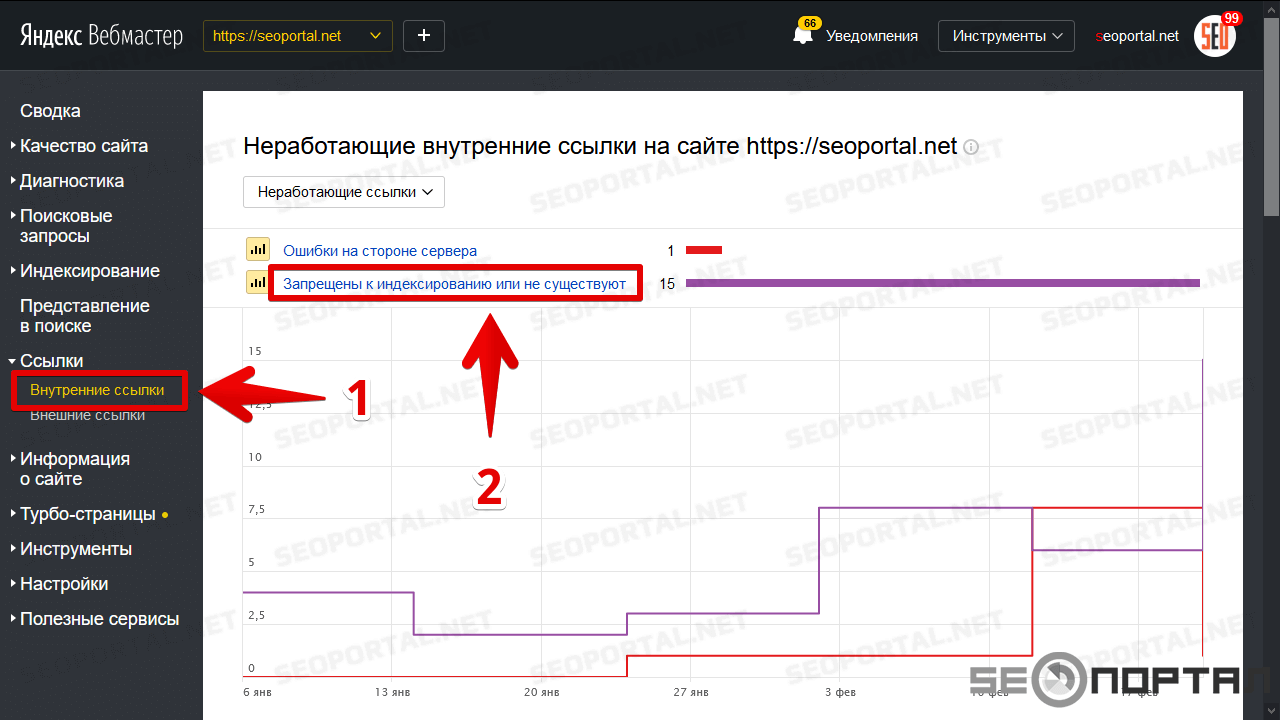Click chart icon beside Ошибки на стороне сервера
The width and height of the screenshot is (1280, 720).
[258, 250]
